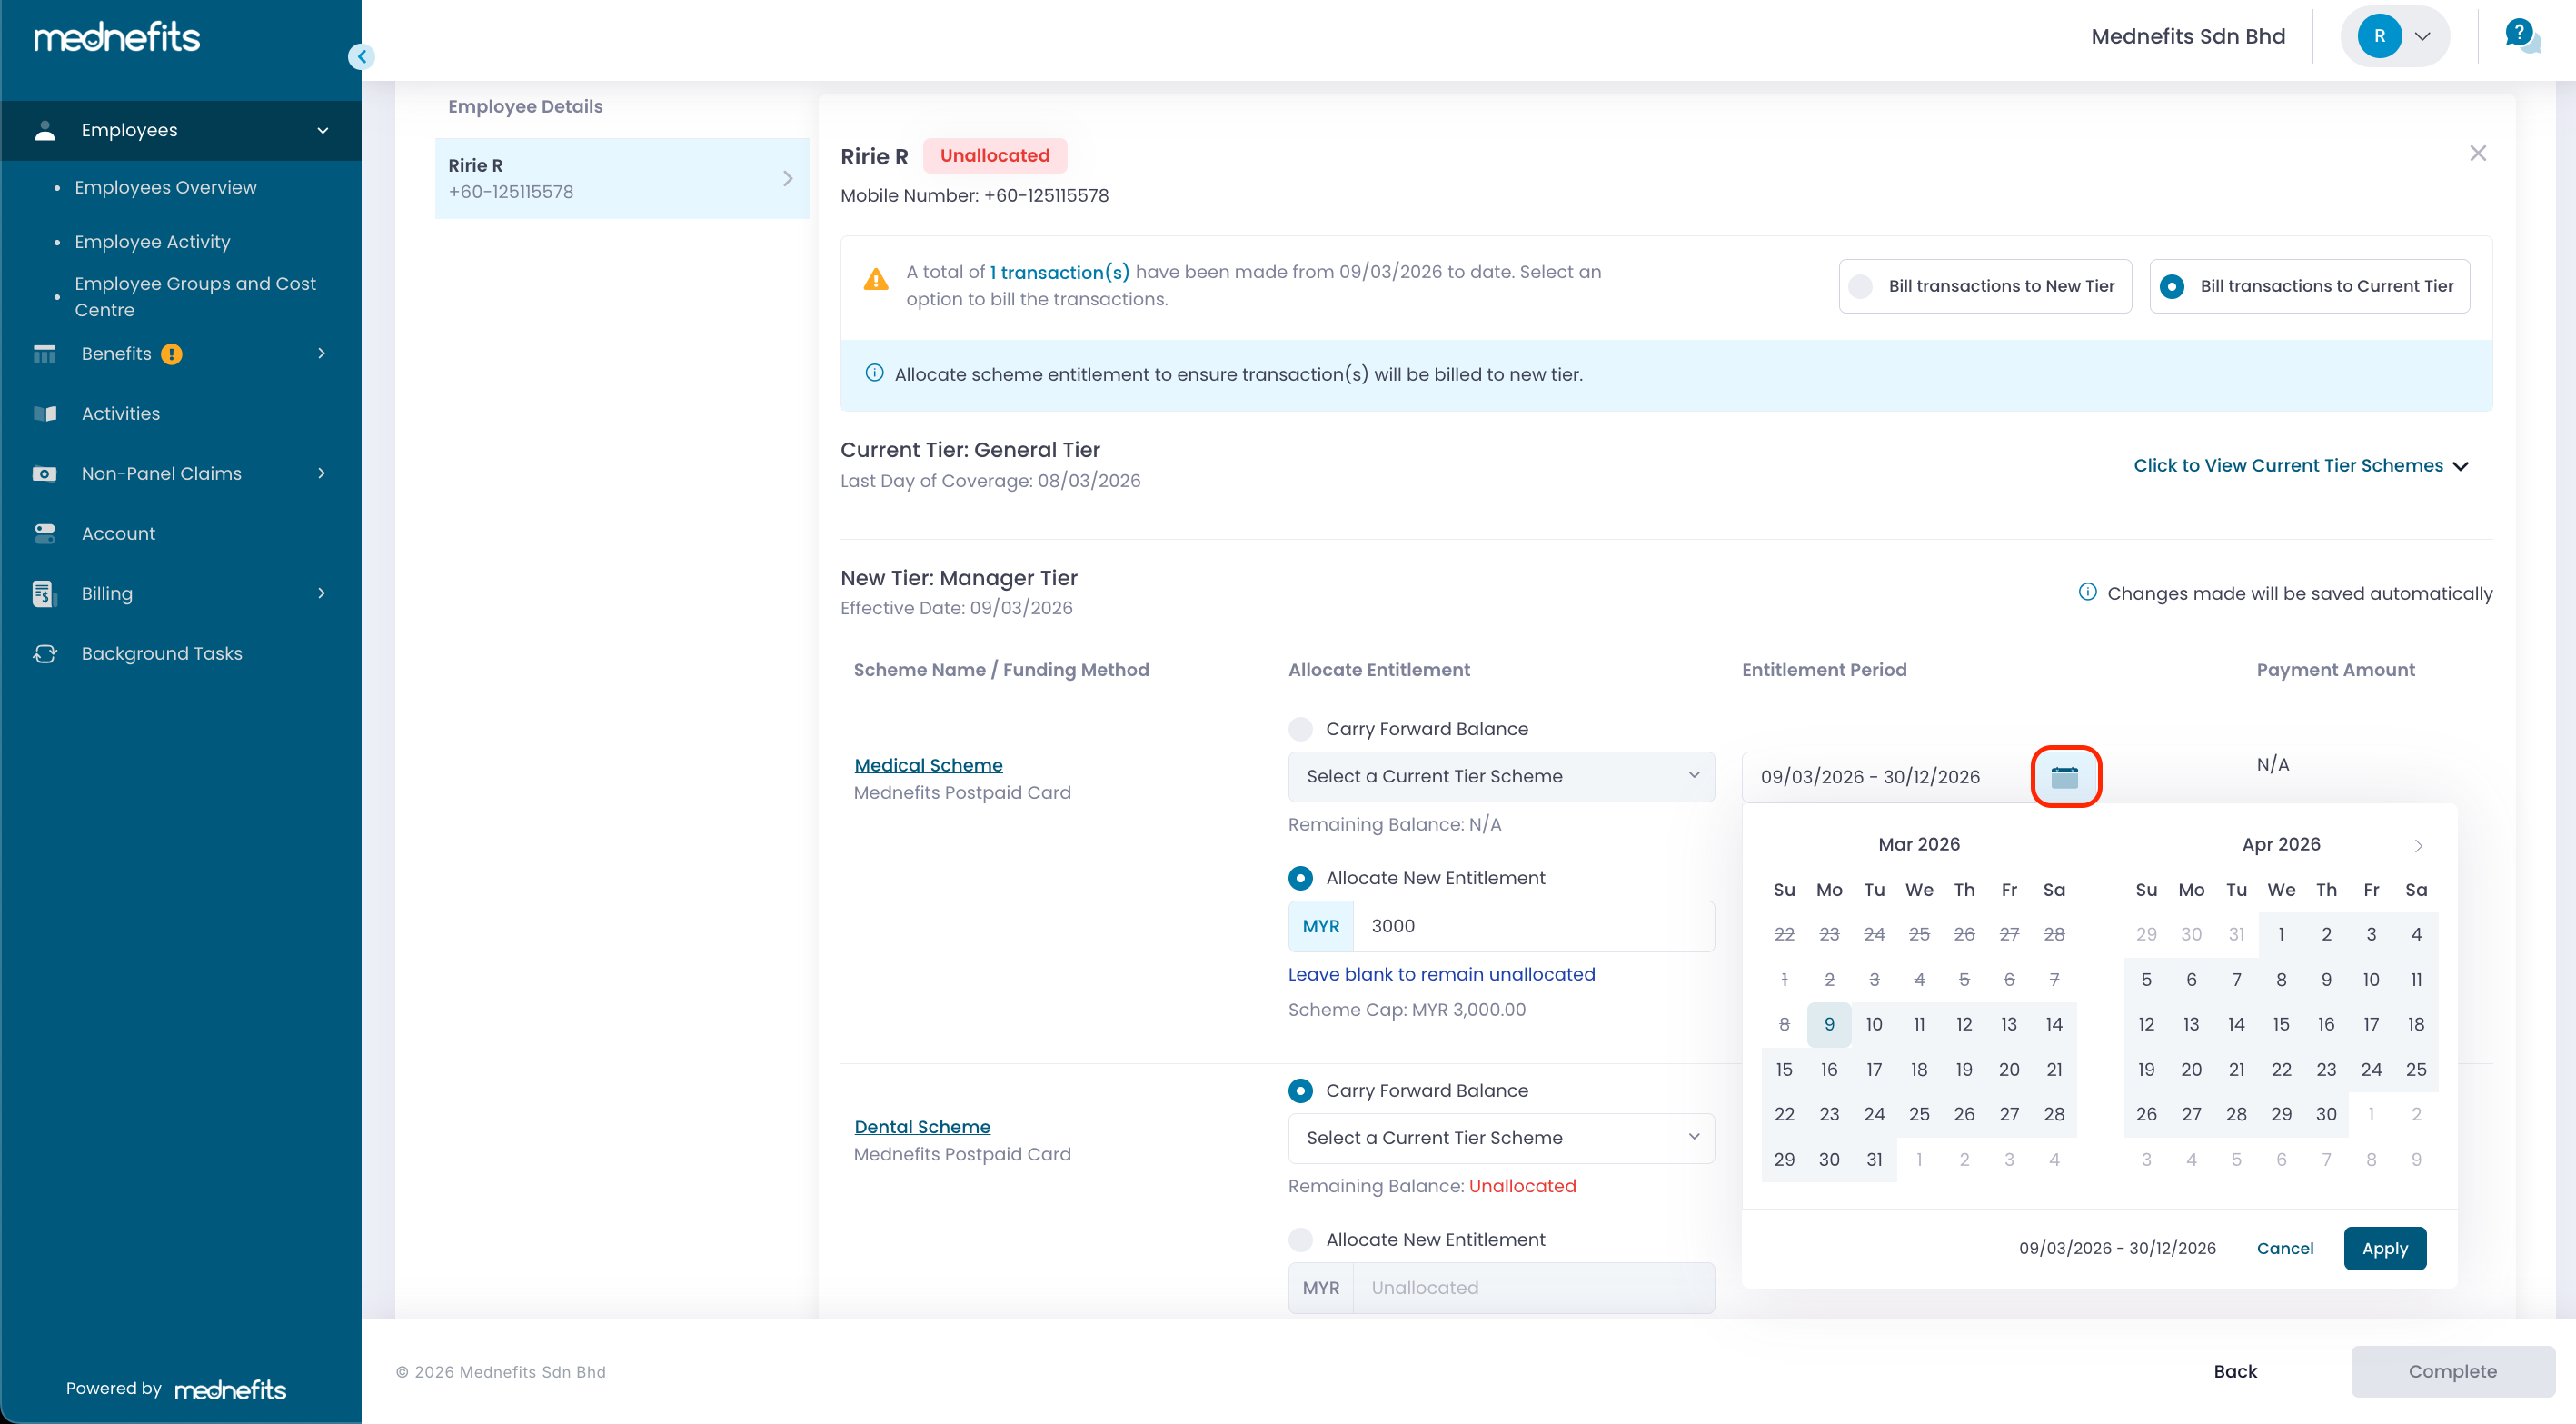The image size is (2576, 1424).
Task: Click the calendar icon for Medical Scheme period
Action: tap(2065, 776)
